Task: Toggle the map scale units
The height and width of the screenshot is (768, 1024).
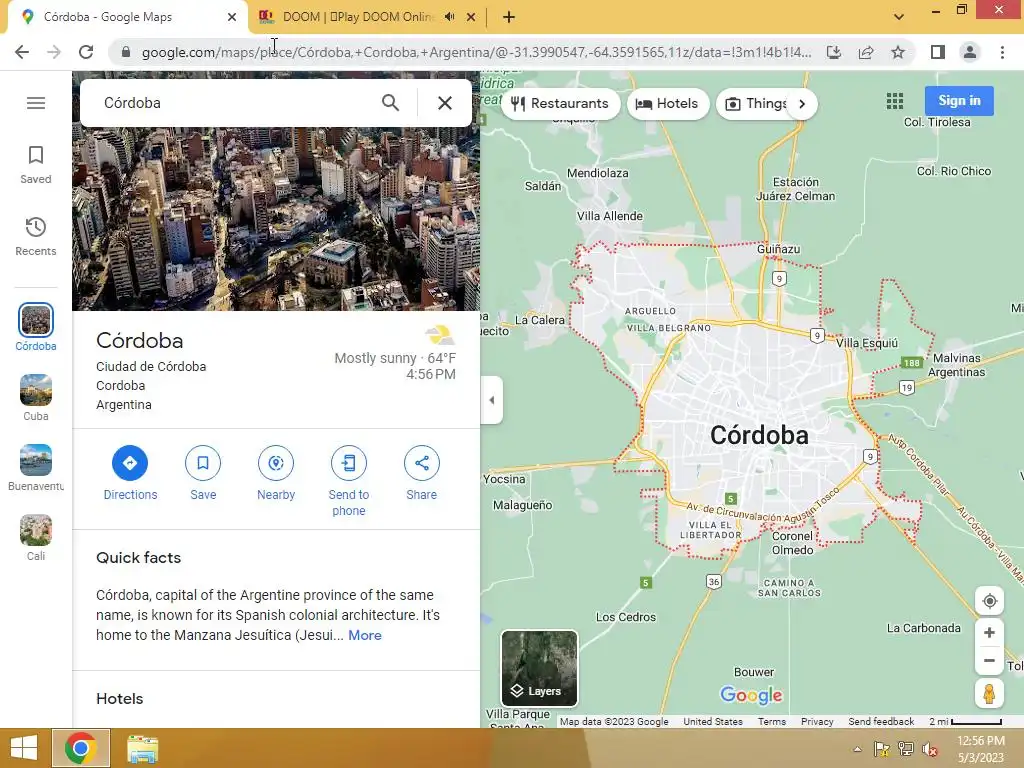Action: (x=965, y=722)
